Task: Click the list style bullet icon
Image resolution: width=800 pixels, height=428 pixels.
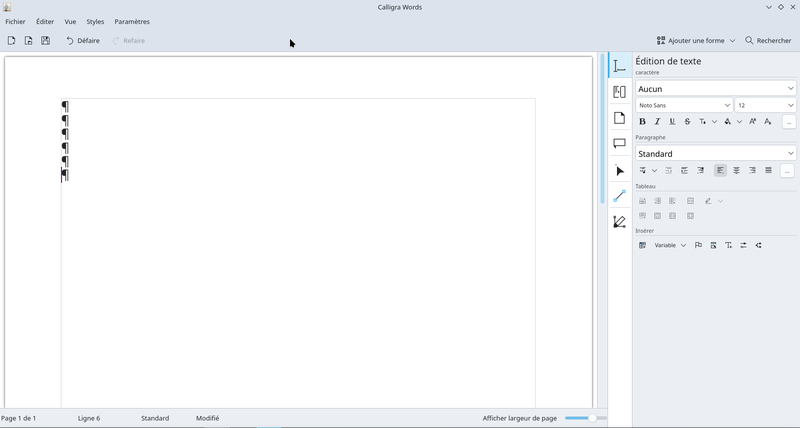Action: pyautogui.click(x=642, y=170)
